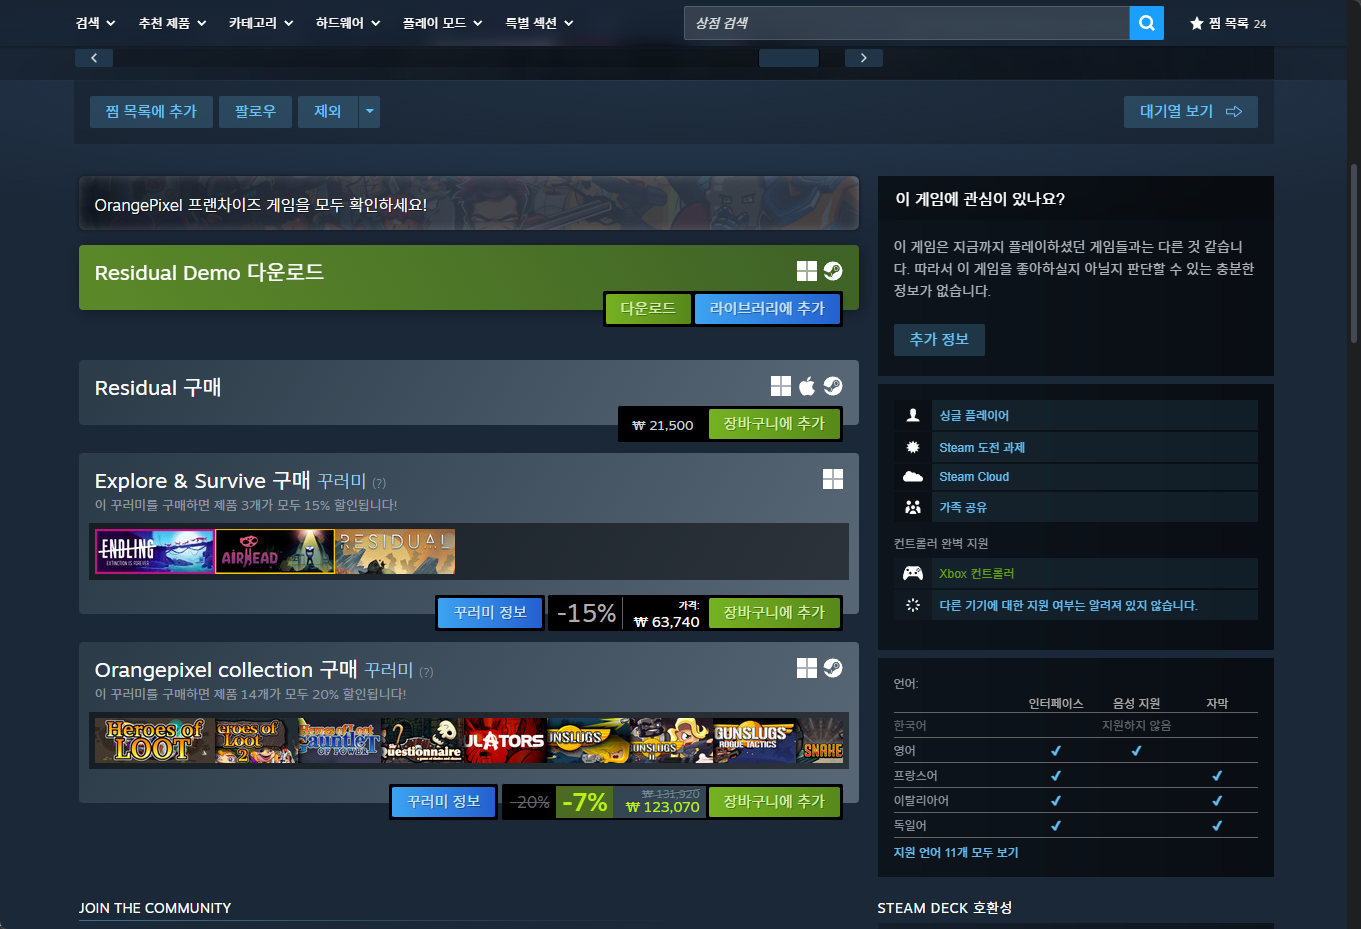Click the page vertical scrollbar
The image size is (1361, 929).
(x=1354, y=254)
